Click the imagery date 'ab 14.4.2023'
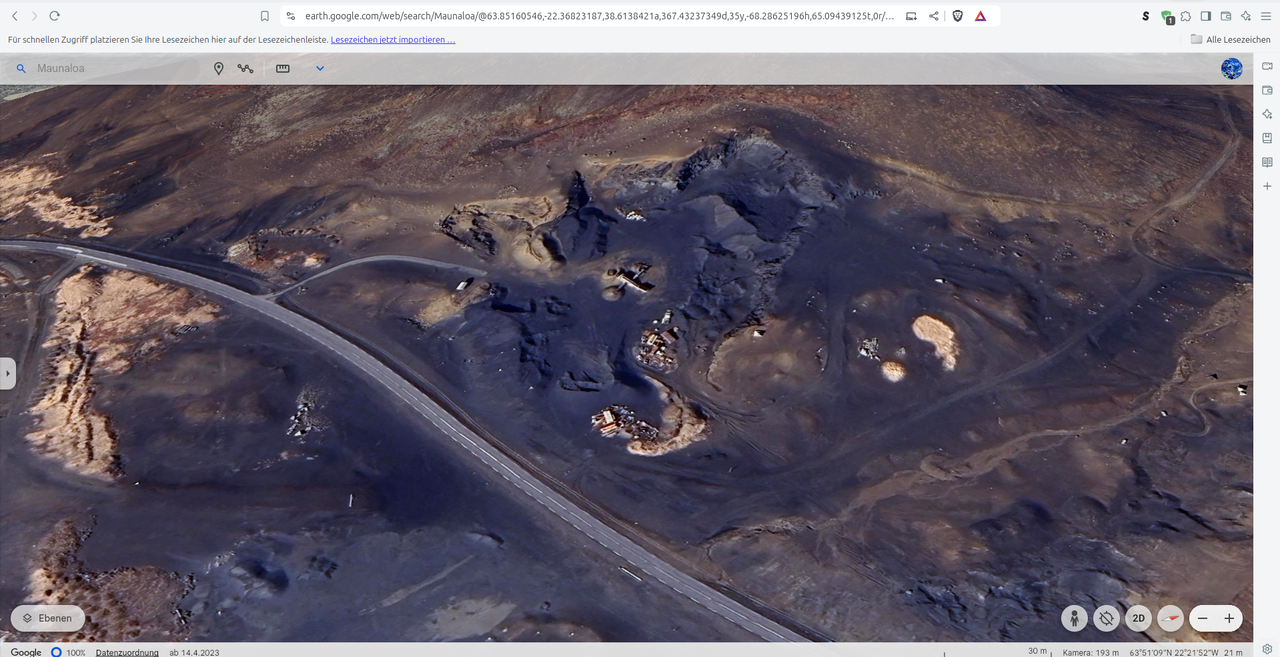 point(194,652)
